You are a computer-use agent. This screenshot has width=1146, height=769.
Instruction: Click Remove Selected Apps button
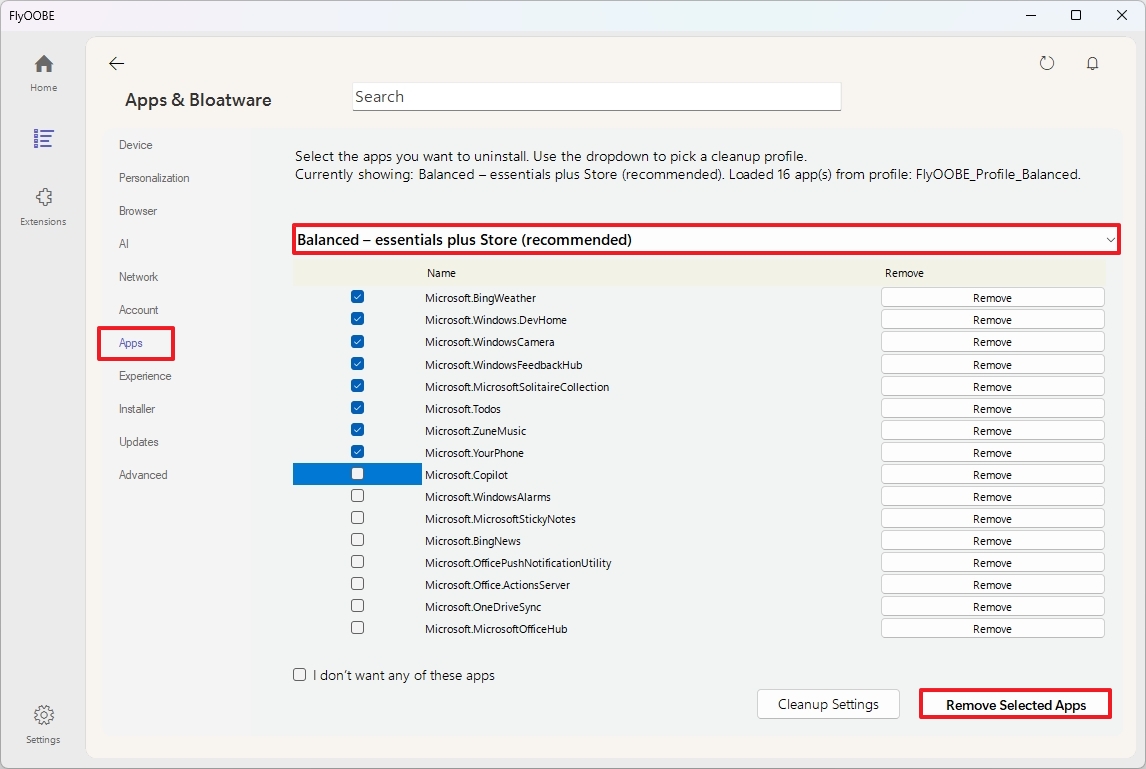(1015, 705)
